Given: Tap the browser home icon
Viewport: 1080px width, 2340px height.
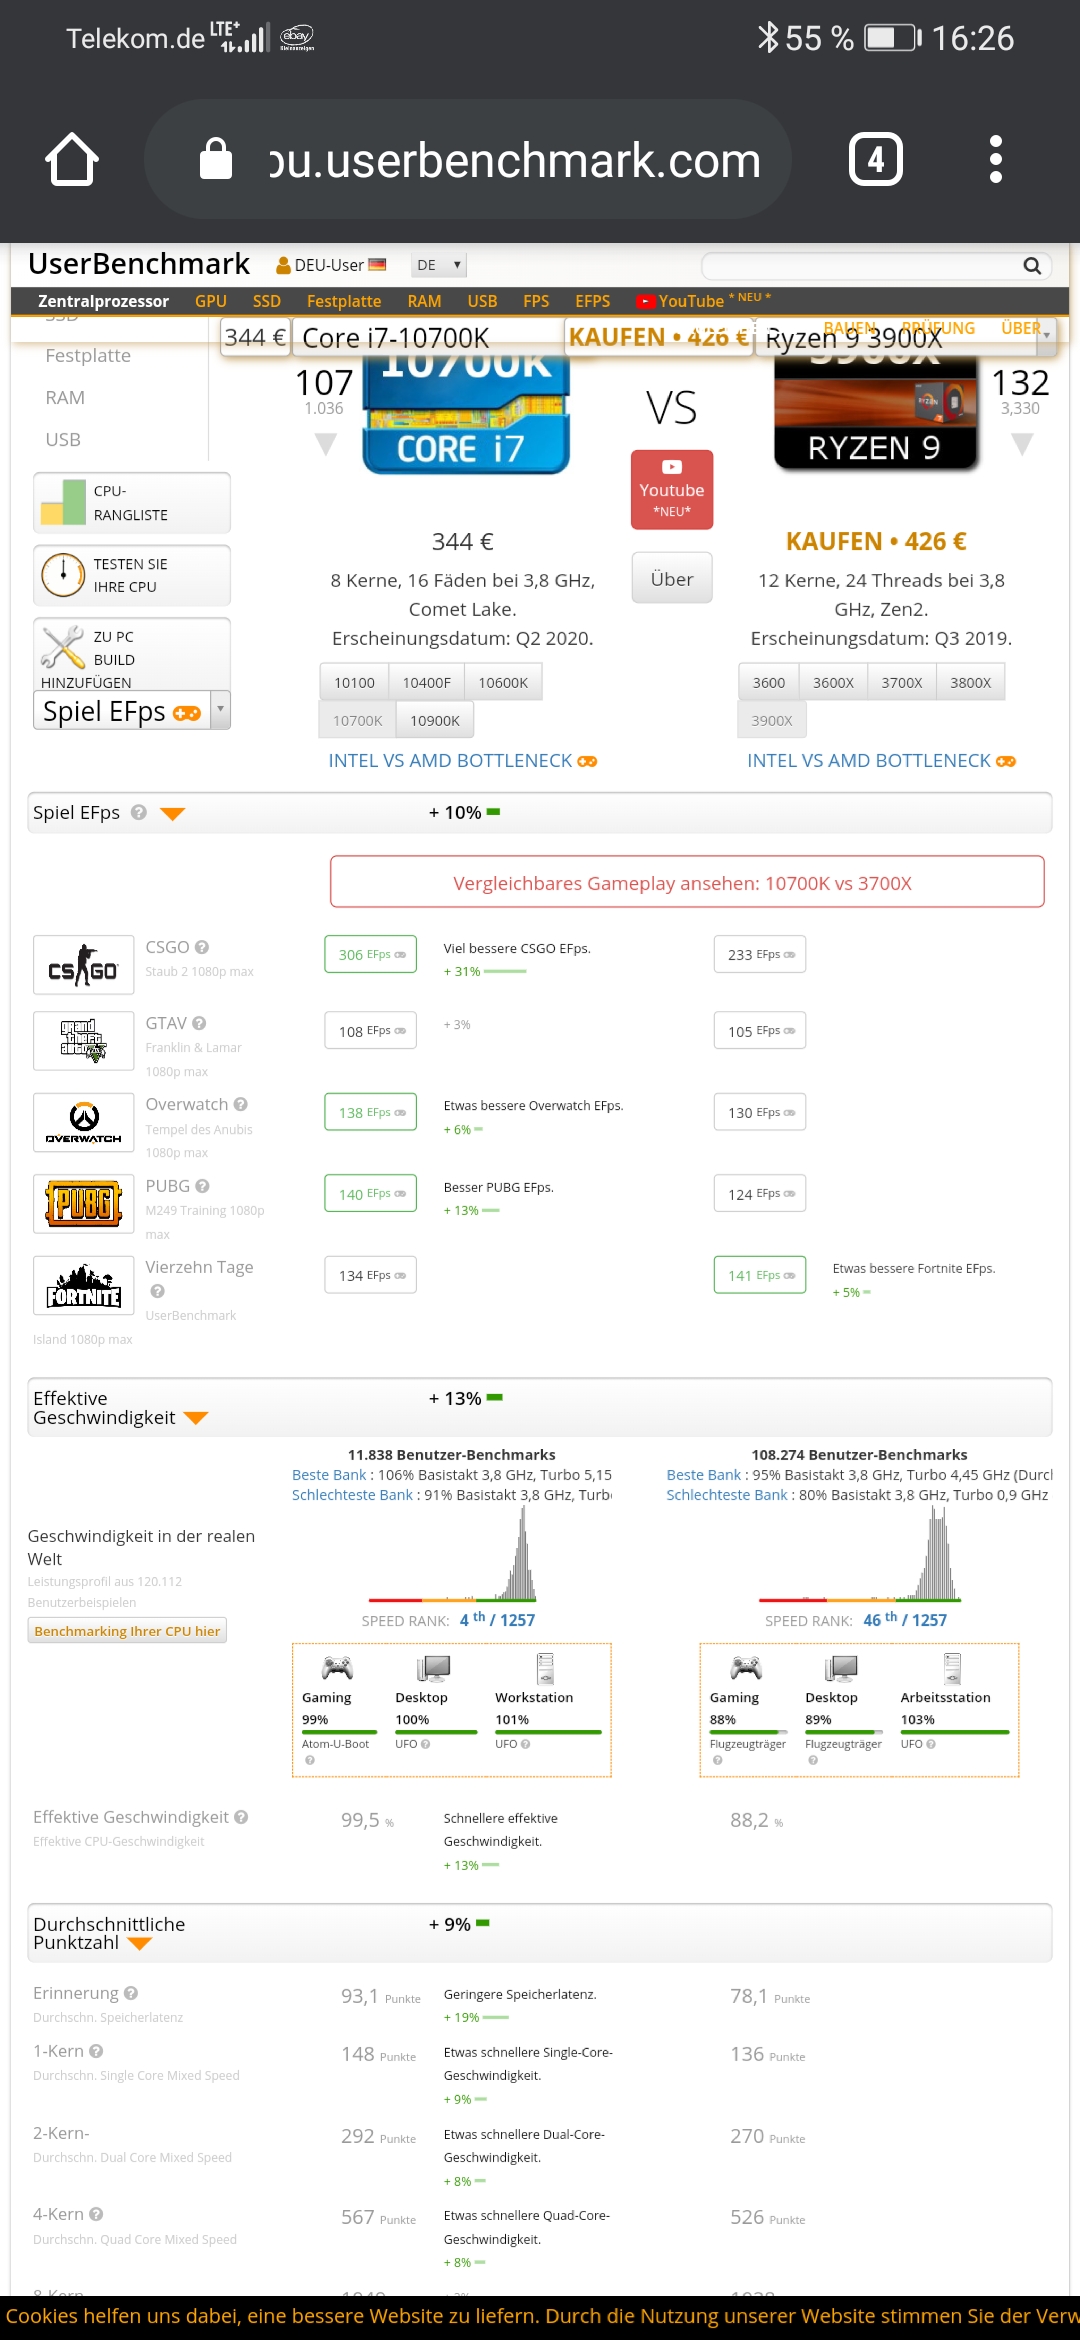Looking at the screenshot, I should click(72, 159).
